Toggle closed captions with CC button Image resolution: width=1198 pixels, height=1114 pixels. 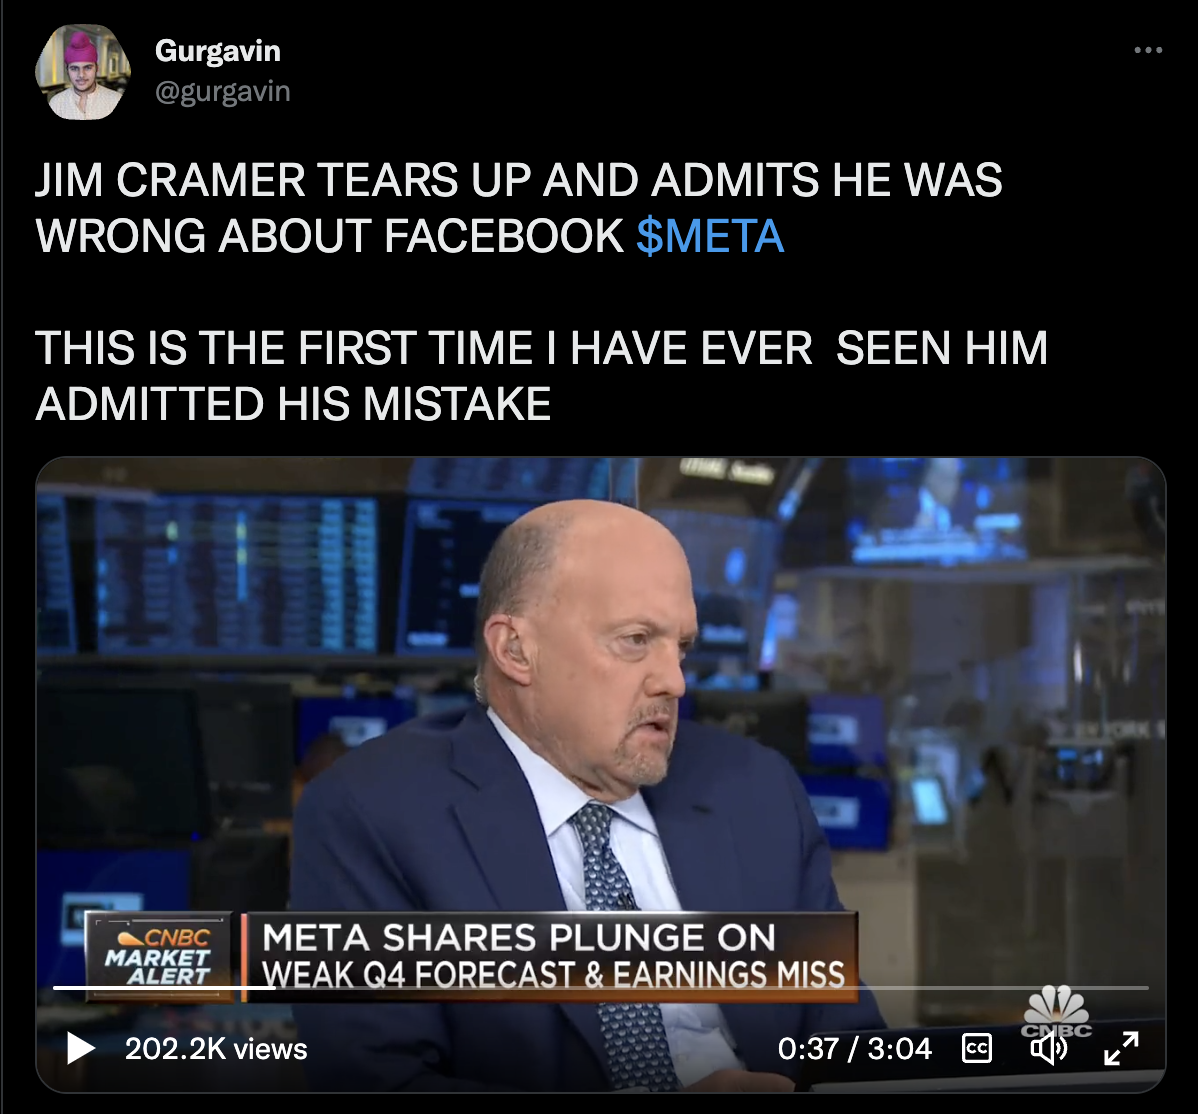coord(976,1048)
